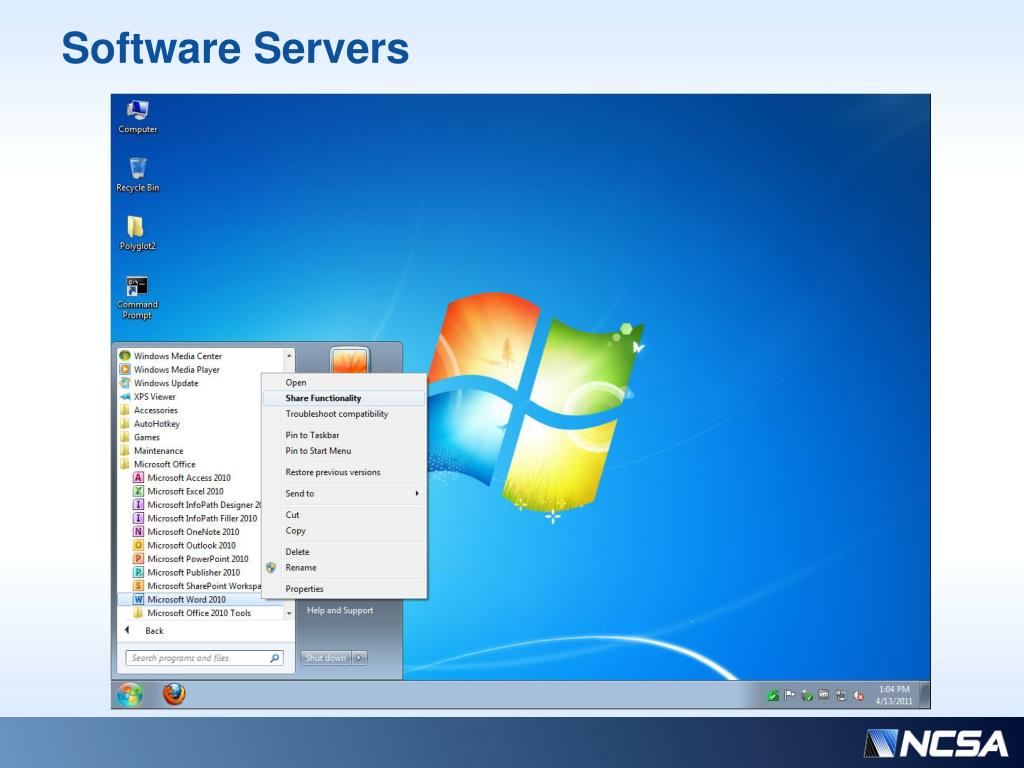1024x768 pixels.
Task: Click the Shut down button
Action: [x=326, y=658]
